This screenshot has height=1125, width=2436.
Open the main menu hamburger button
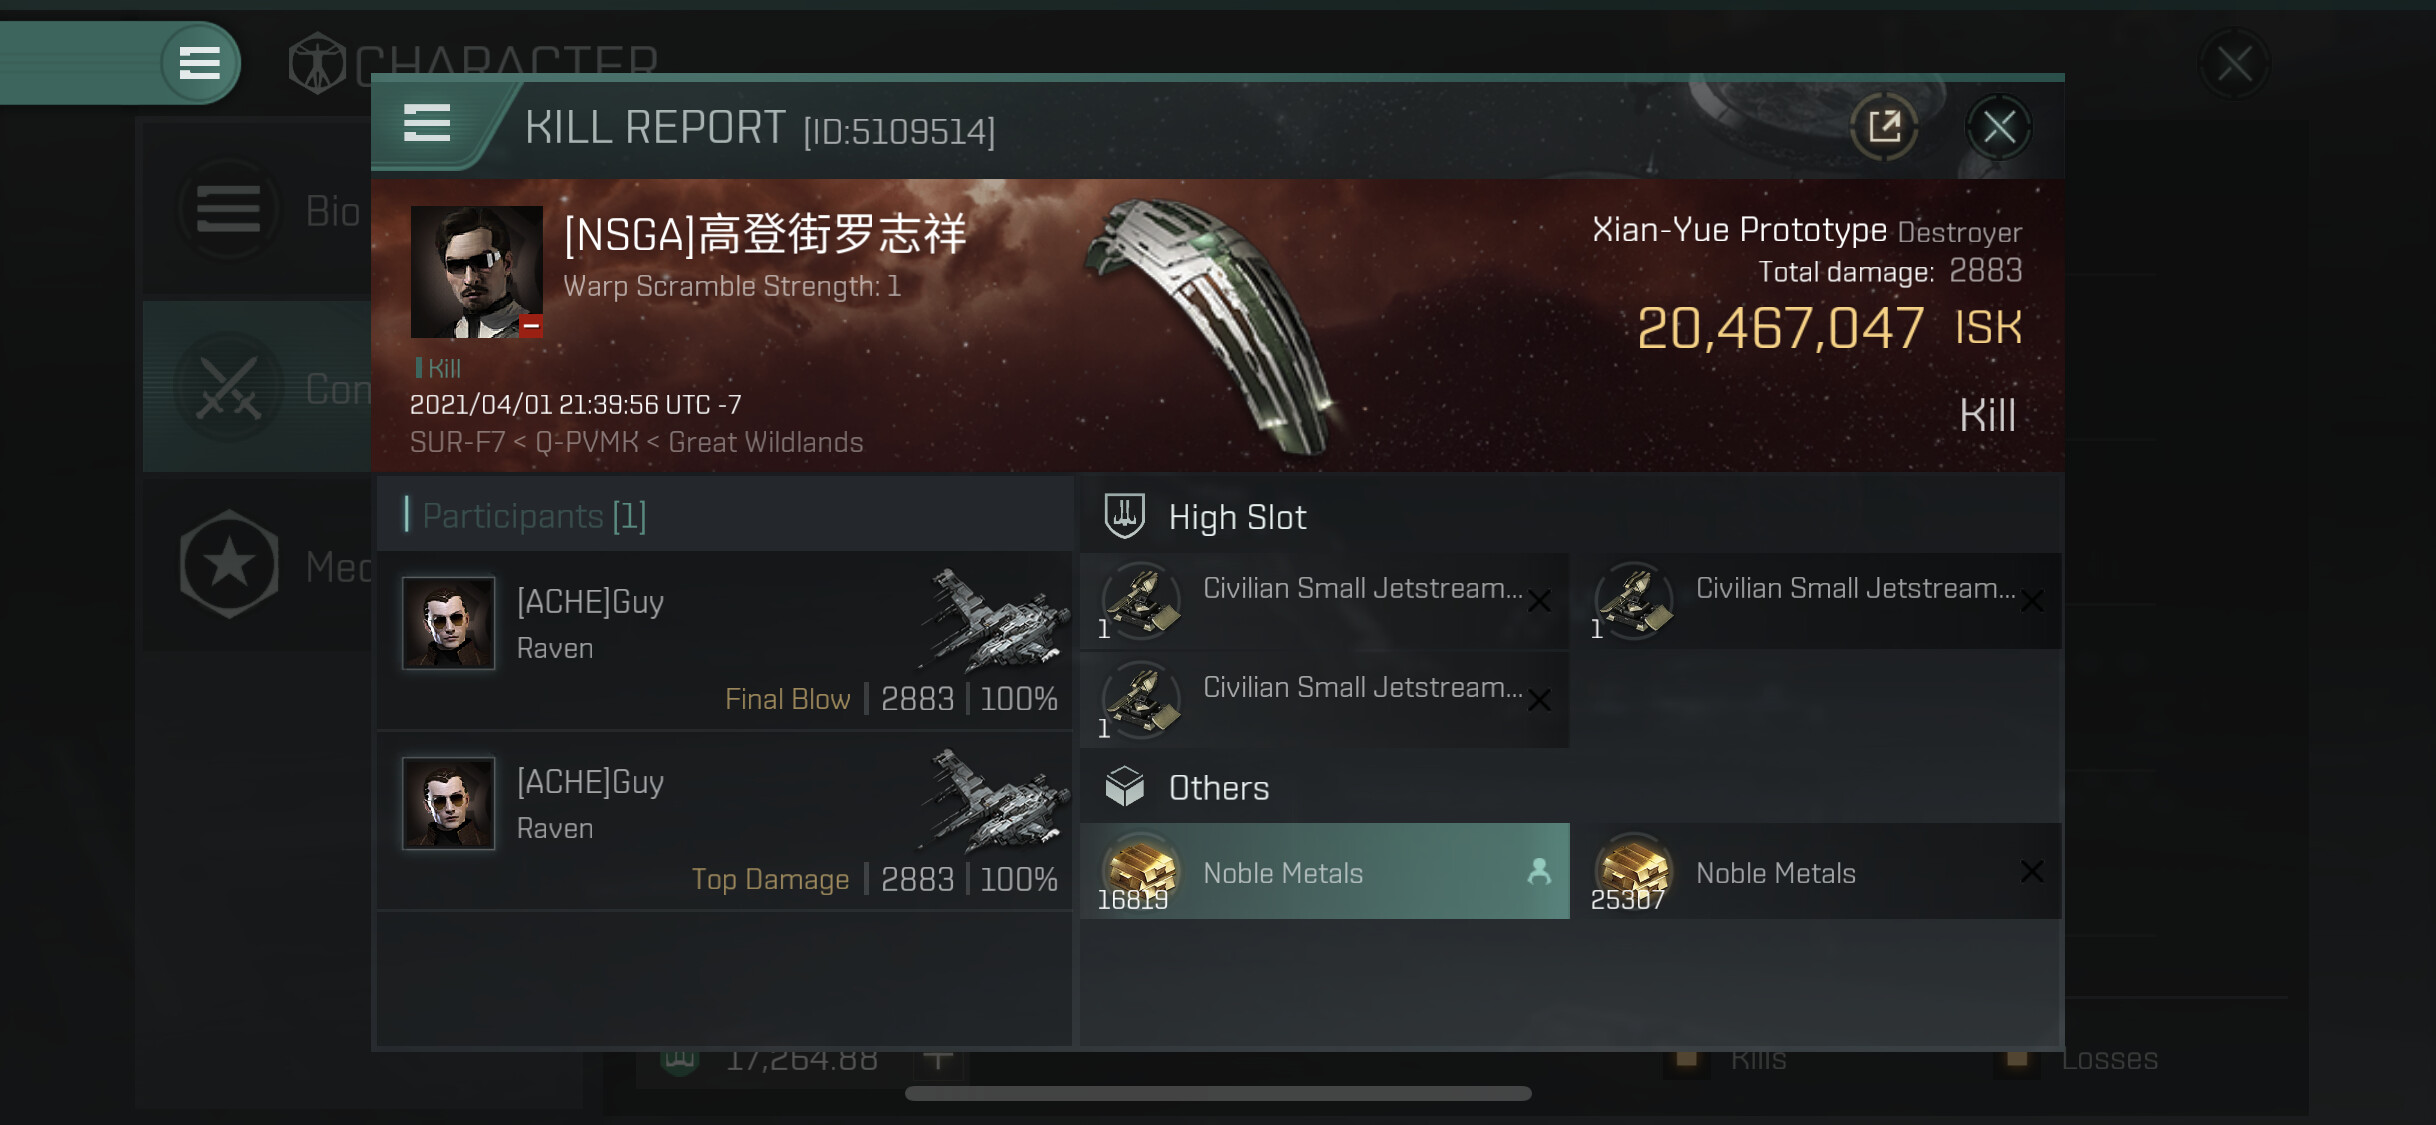pos(200,63)
